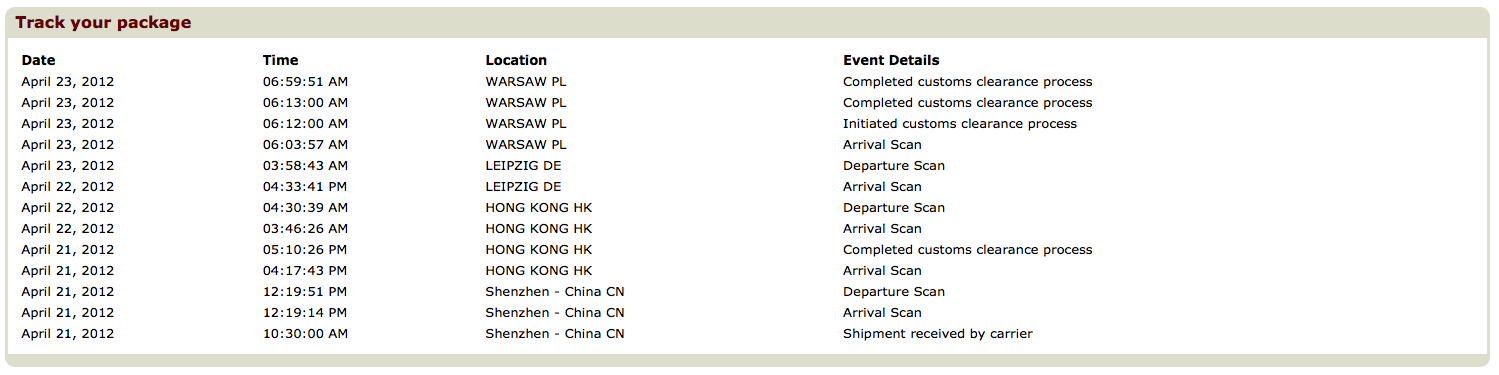Click the 06:59:51 AM time entry
The image size is (1499, 375).
(305, 82)
